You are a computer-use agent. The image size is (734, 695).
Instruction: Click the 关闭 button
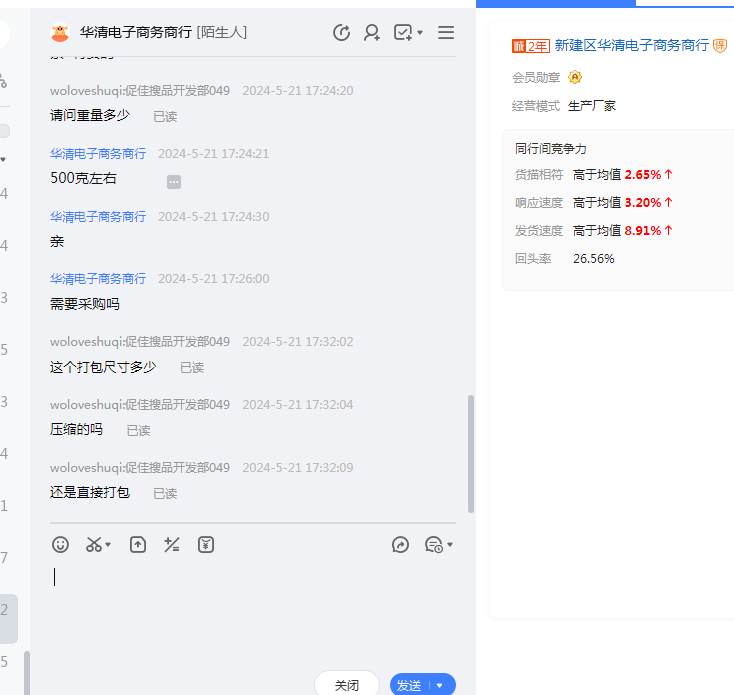point(346,685)
